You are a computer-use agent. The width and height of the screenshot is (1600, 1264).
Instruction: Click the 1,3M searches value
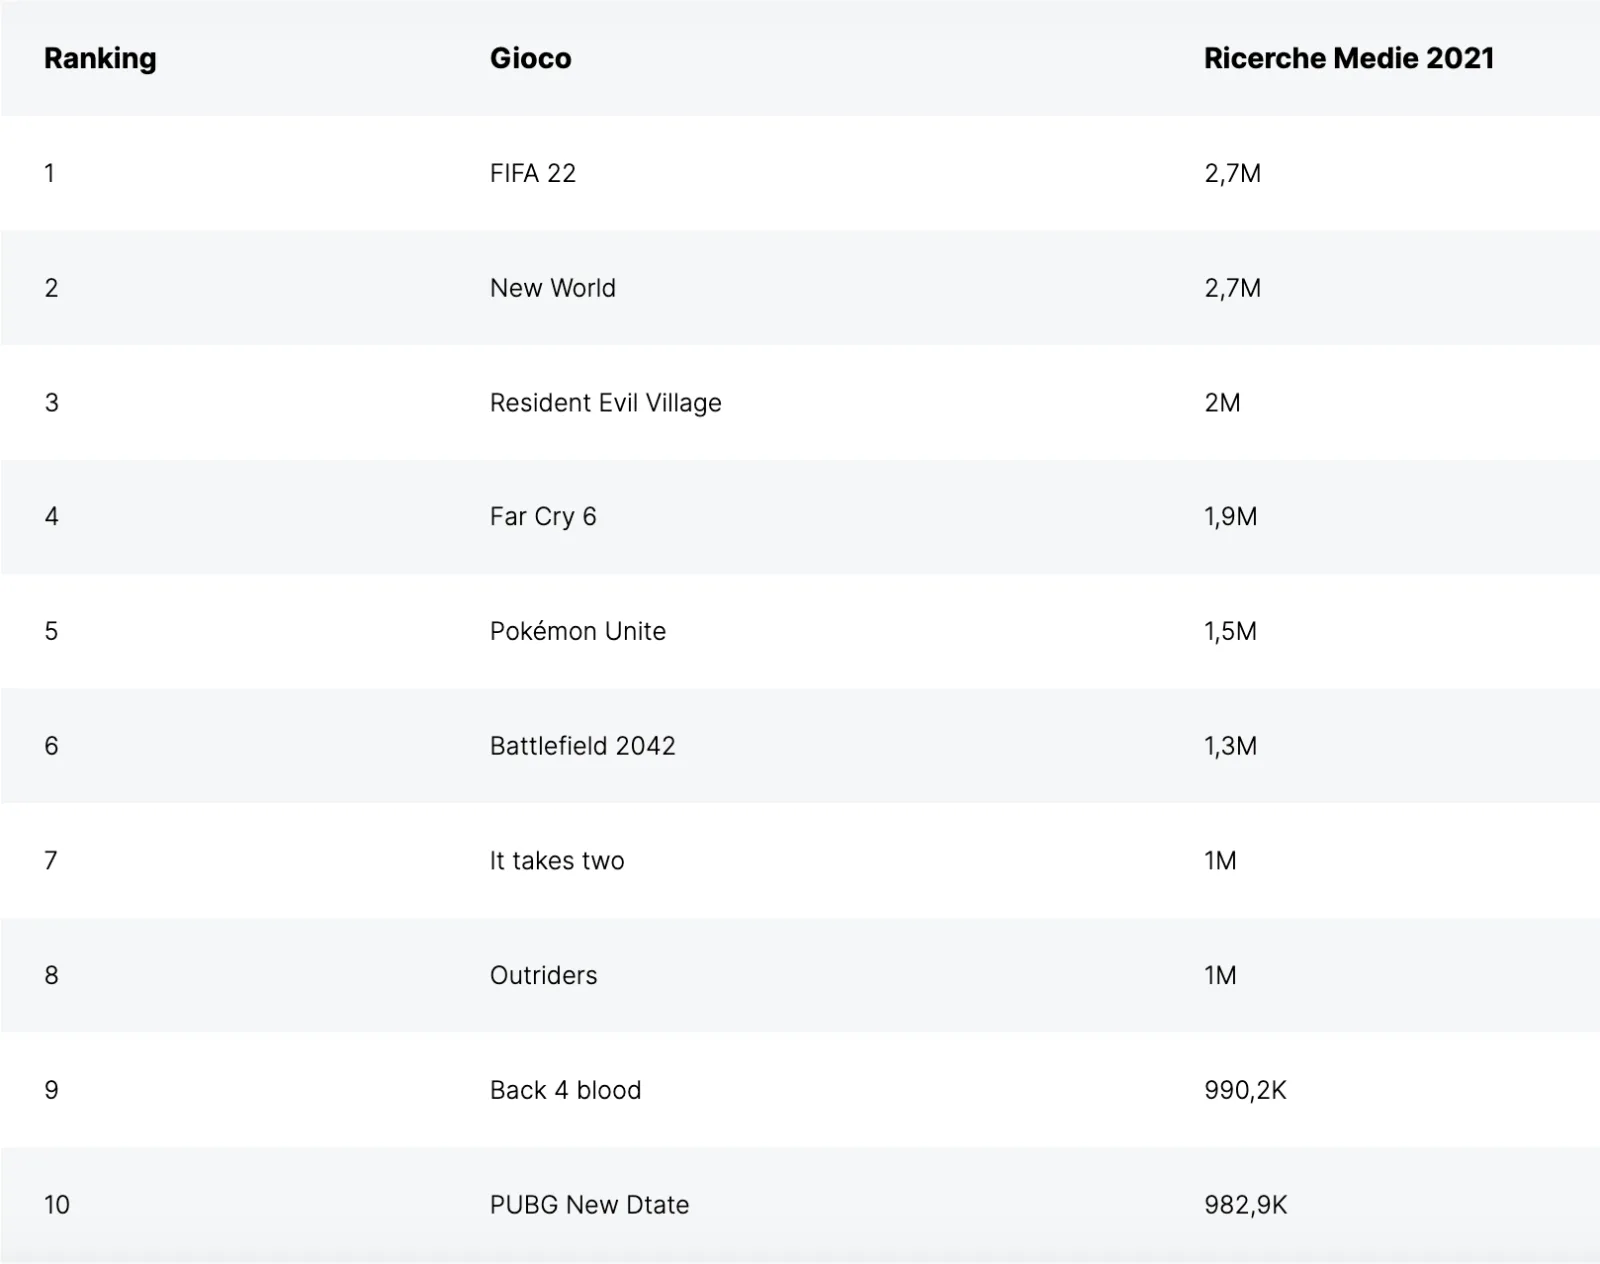(1230, 747)
